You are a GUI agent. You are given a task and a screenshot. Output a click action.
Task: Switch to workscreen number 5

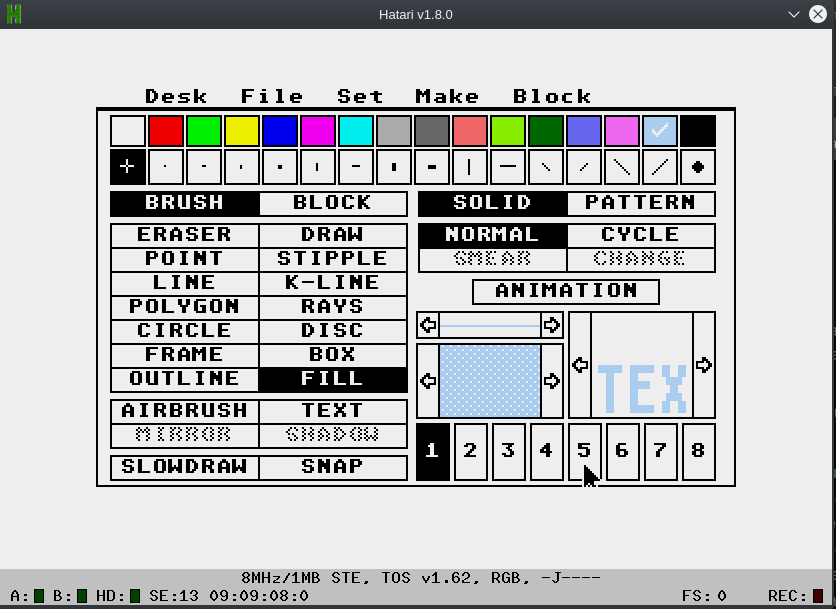point(584,451)
